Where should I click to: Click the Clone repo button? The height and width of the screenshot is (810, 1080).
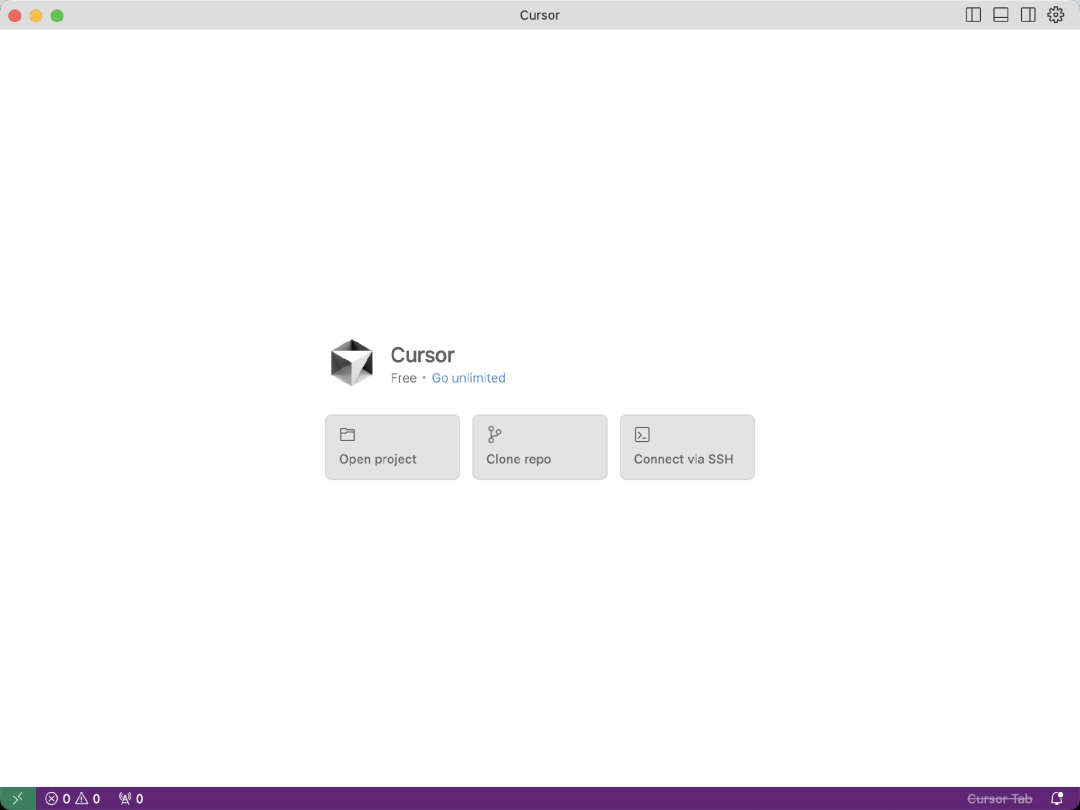click(x=539, y=447)
